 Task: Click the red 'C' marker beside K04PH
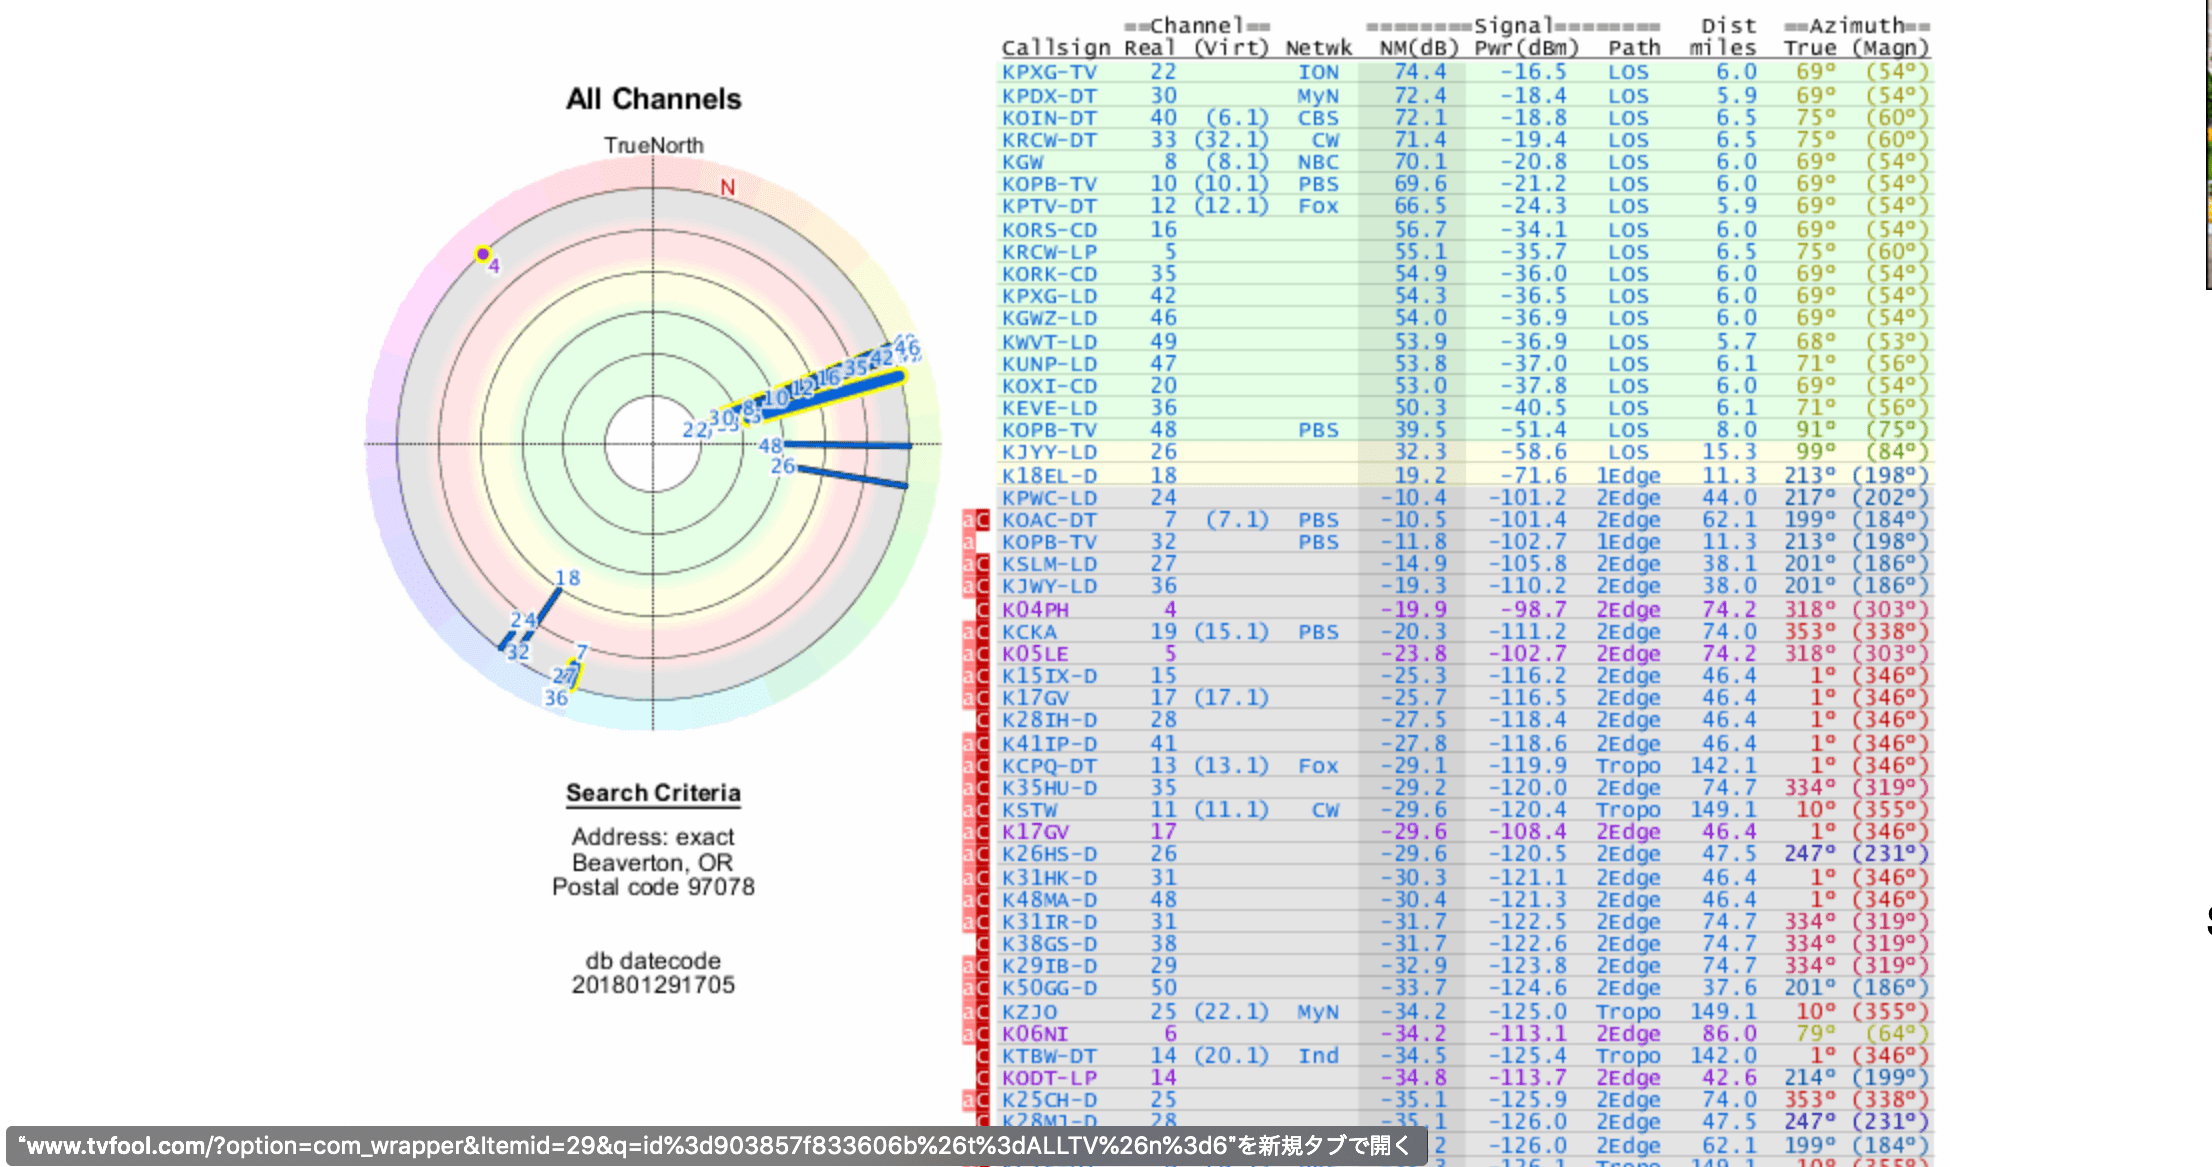982,609
